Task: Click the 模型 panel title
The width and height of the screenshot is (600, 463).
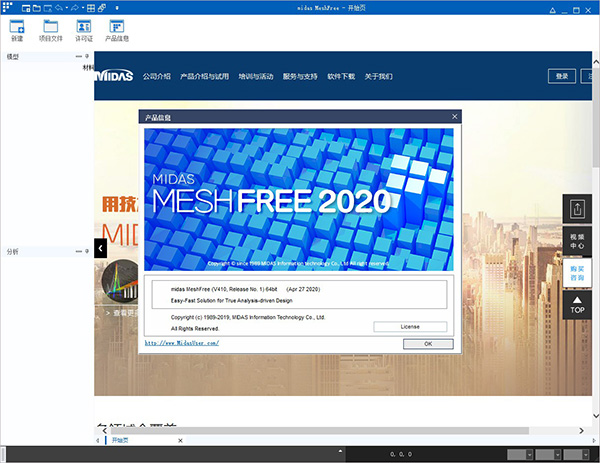Action: tap(12, 57)
